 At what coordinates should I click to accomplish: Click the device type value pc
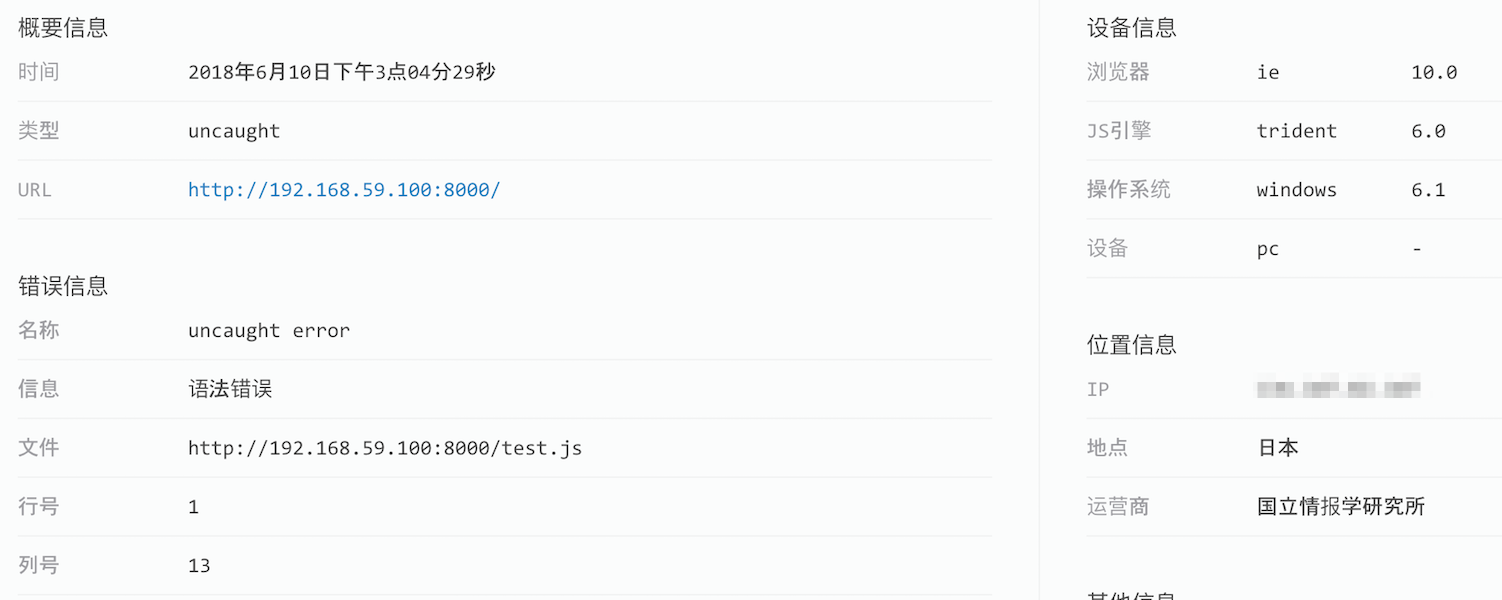(x=1267, y=248)
